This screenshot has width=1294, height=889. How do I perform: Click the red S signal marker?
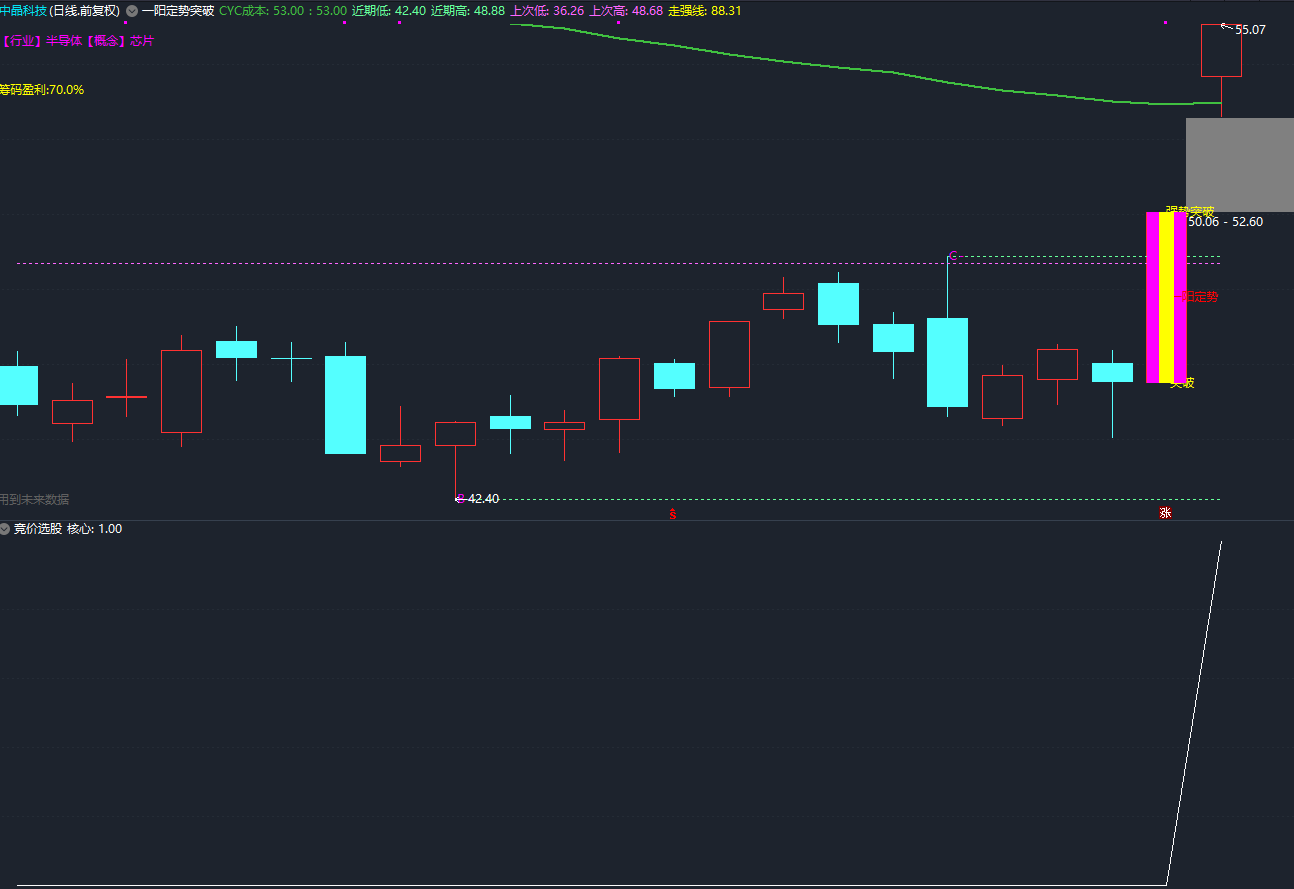673,514
